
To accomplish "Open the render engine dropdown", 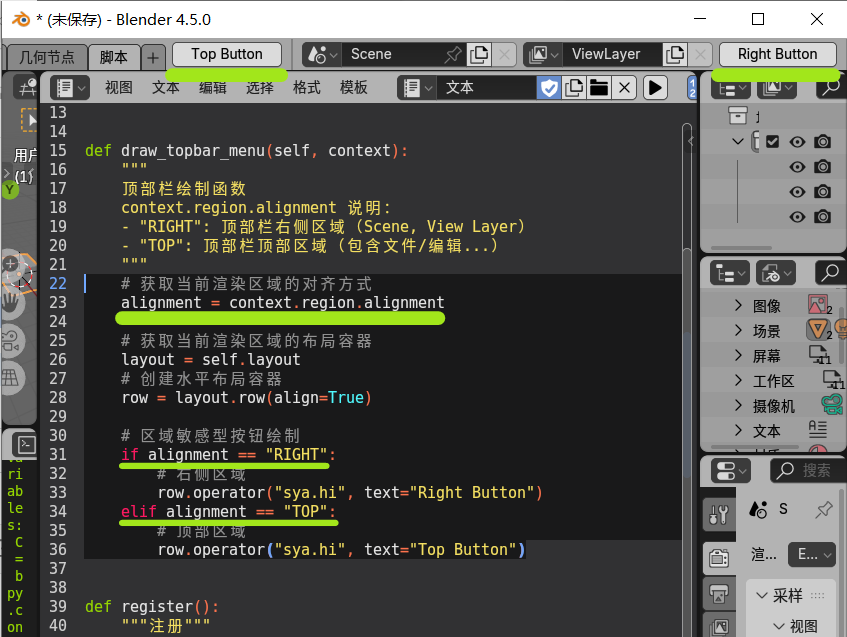I will click(812, 555).
